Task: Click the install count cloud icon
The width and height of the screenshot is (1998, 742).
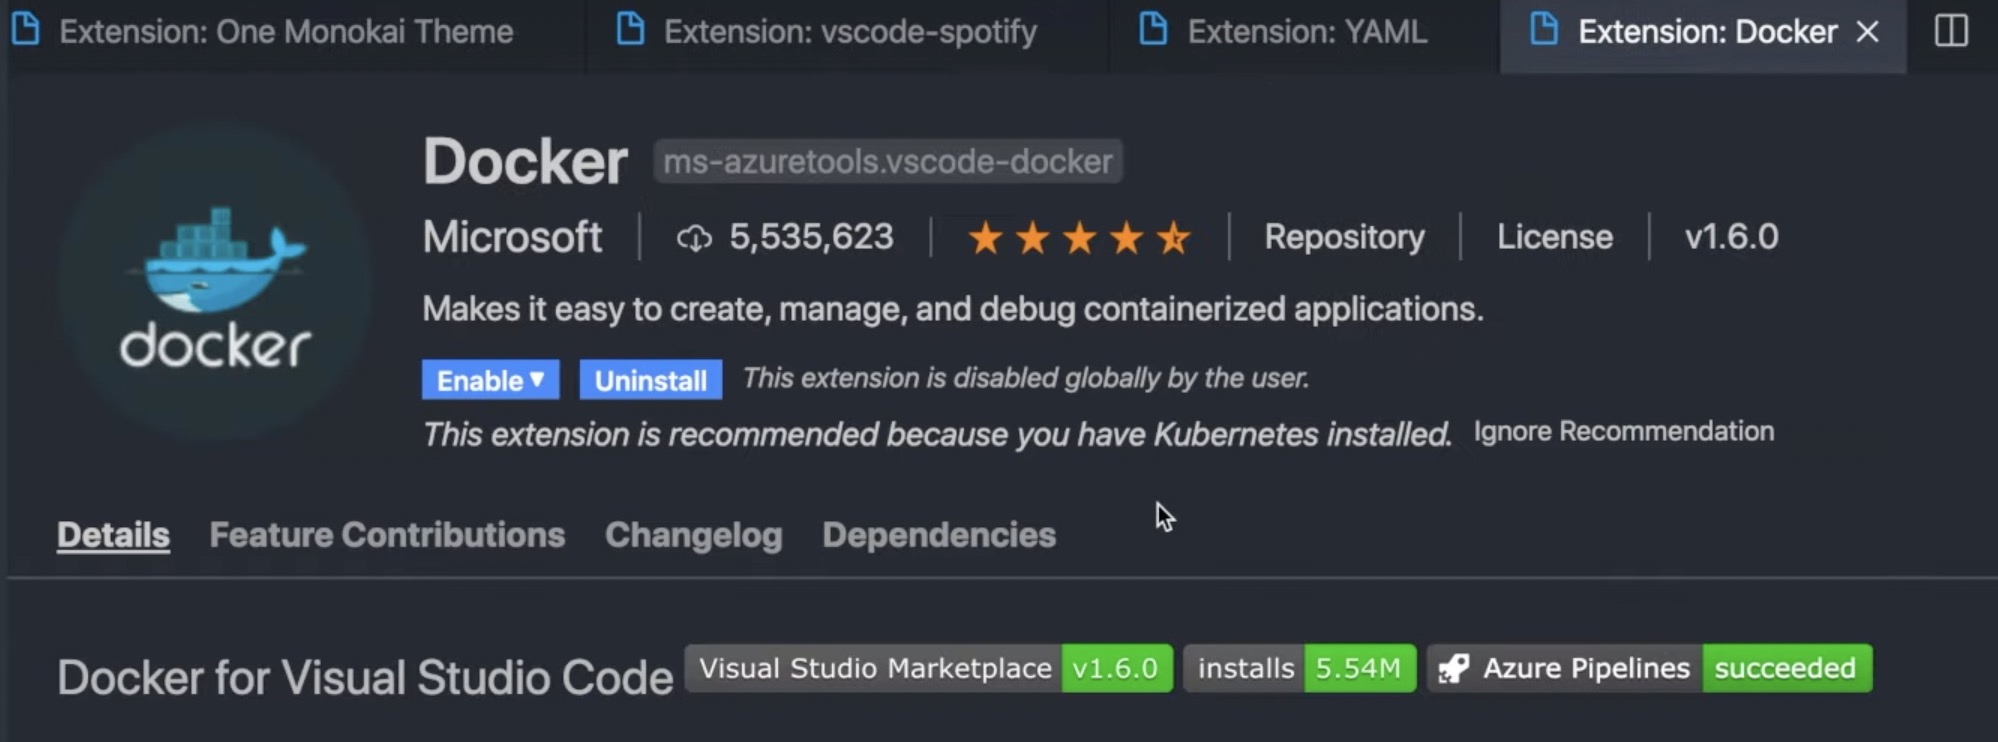Action: 694,238
